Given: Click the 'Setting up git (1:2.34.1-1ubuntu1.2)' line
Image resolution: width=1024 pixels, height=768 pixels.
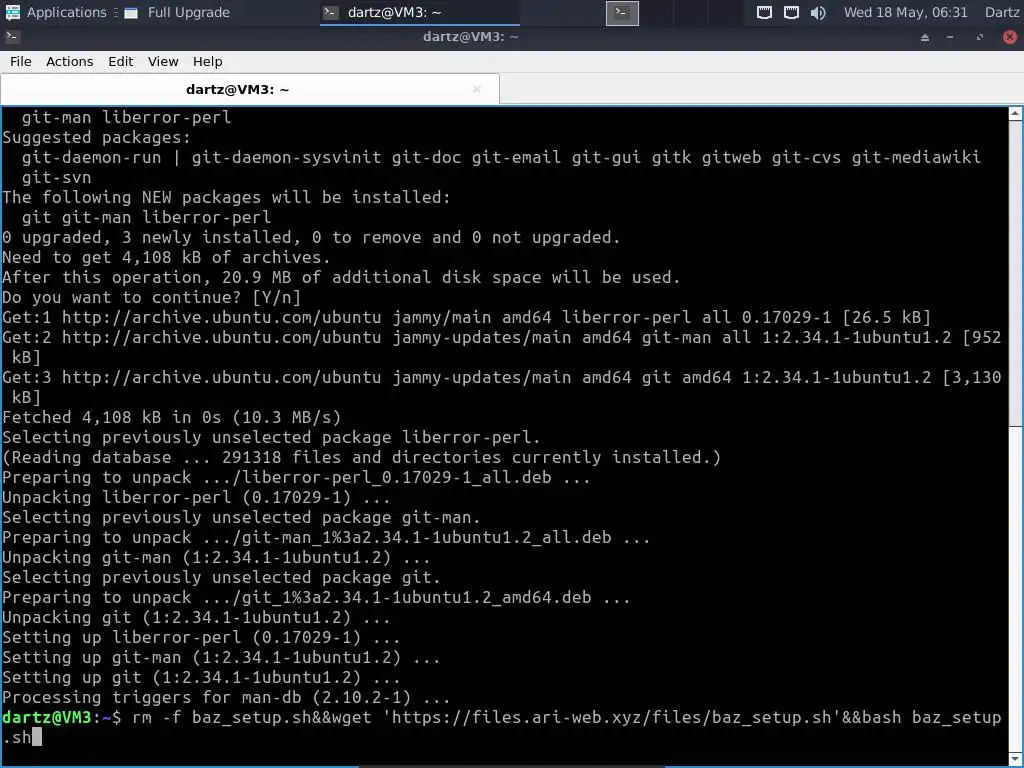Looking at the screenshot, I should pos(202,677).
